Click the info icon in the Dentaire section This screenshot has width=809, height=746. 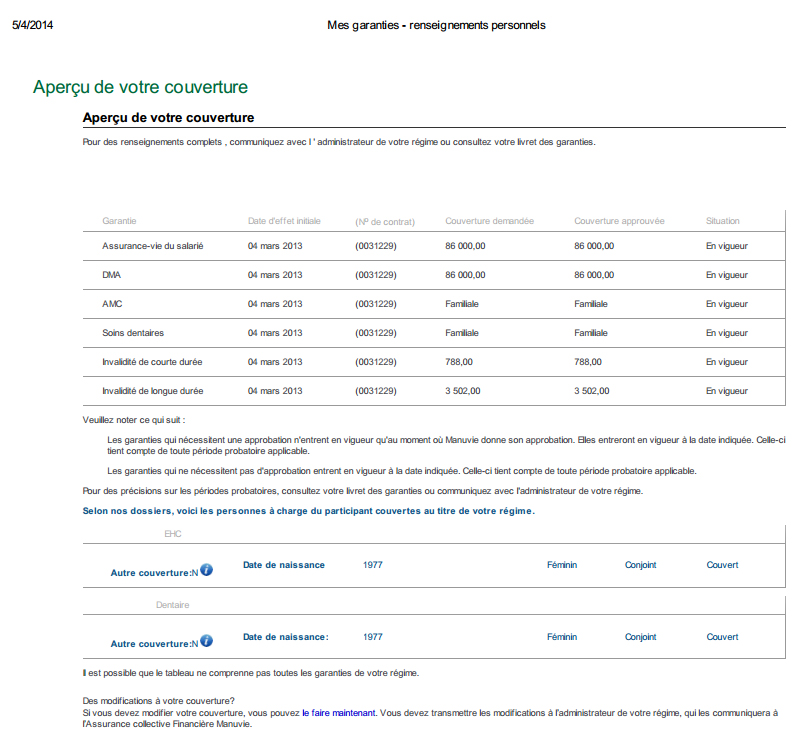coord(206,641)
